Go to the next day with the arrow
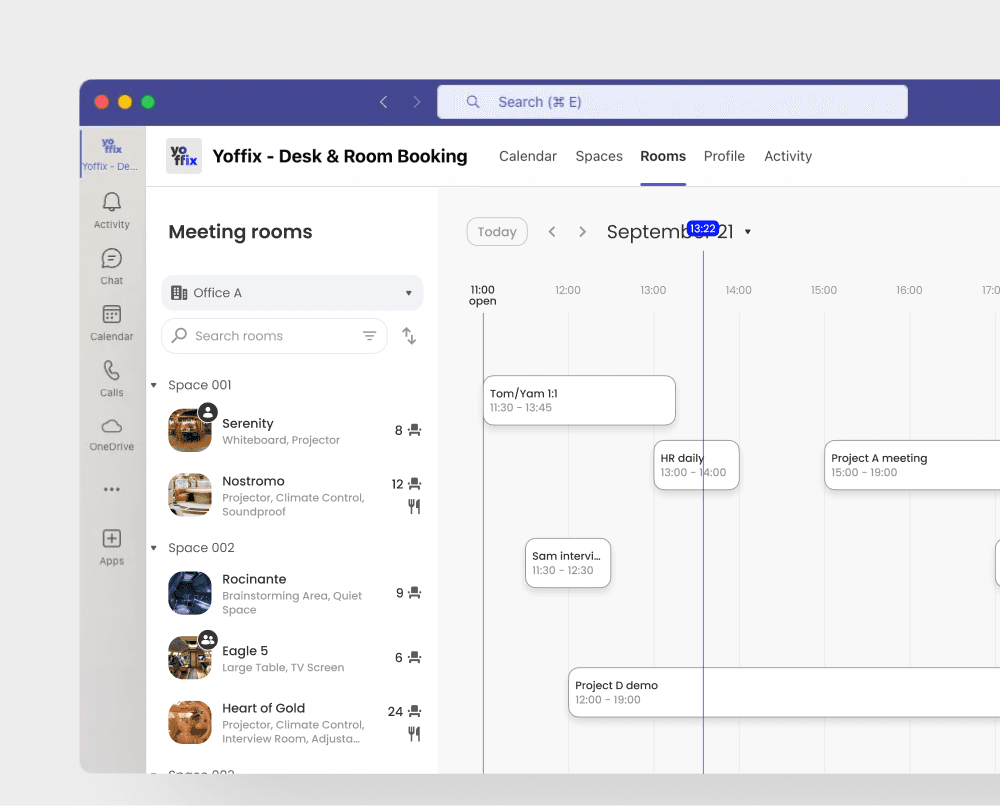 click(583, 231)
